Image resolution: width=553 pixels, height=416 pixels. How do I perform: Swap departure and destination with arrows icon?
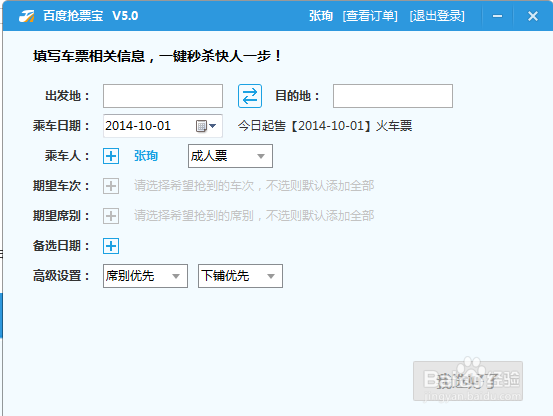[250, 96]
